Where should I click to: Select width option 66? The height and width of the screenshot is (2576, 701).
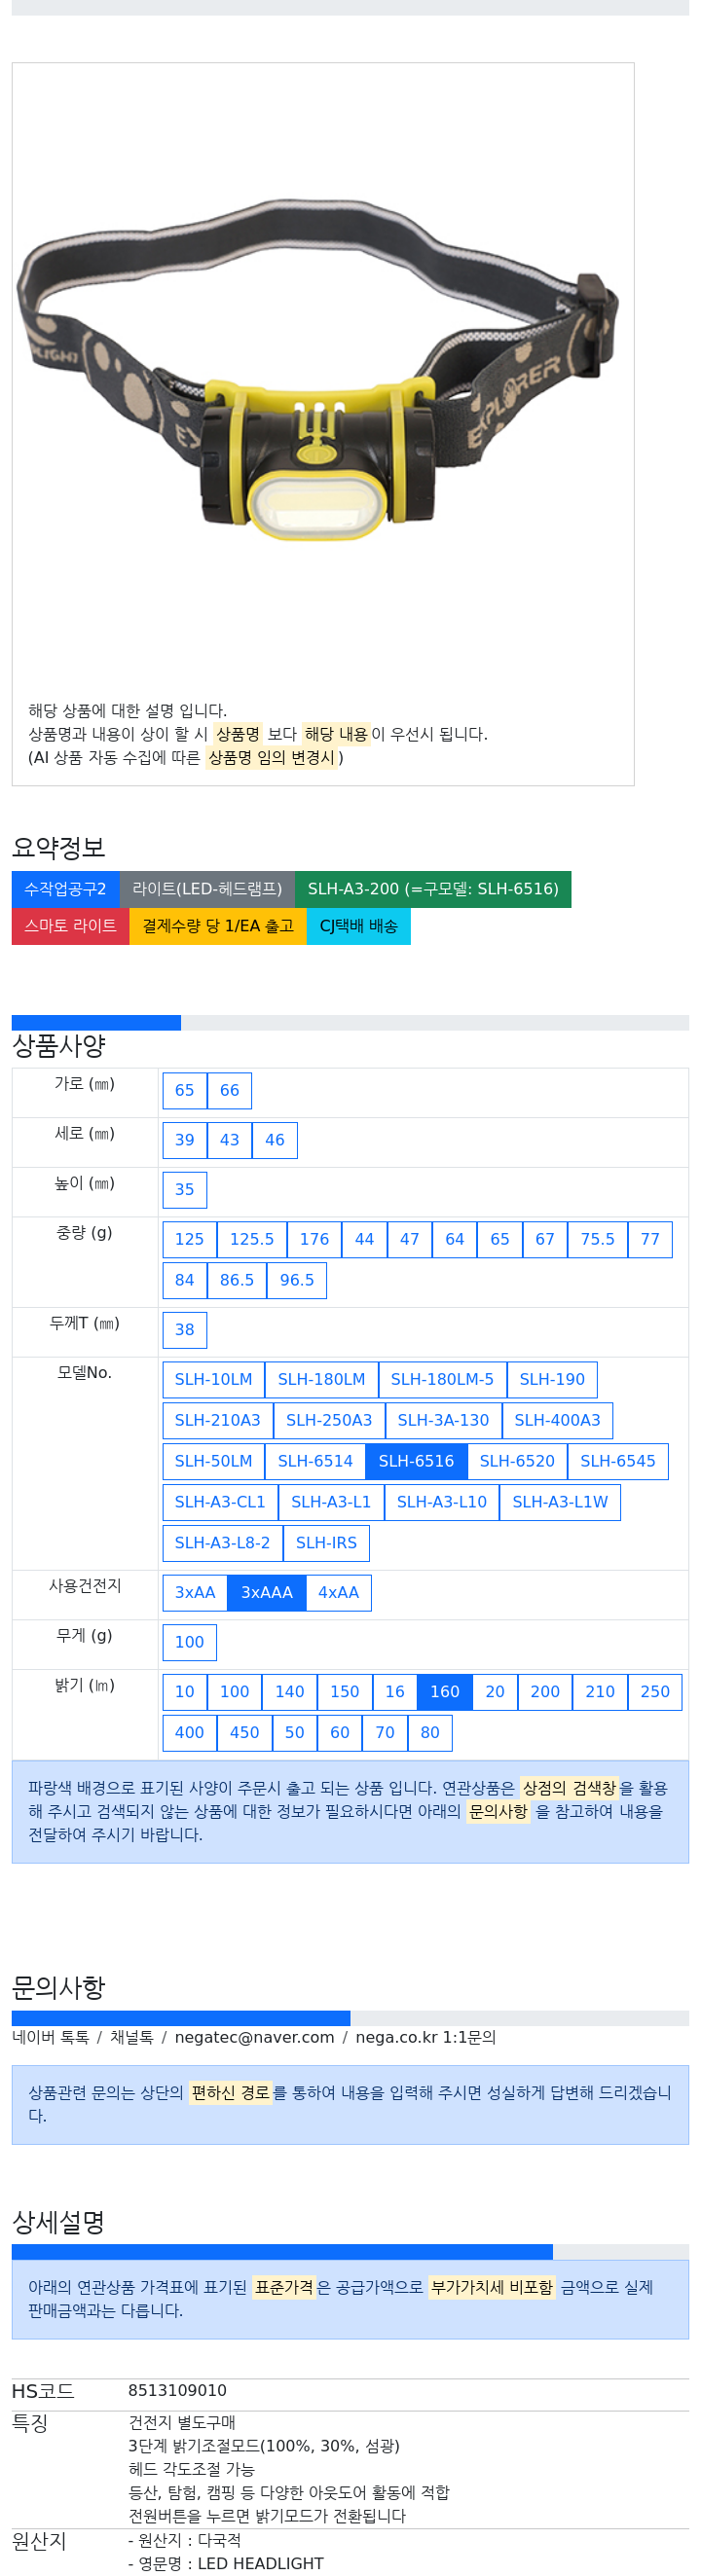(229, 1090)
